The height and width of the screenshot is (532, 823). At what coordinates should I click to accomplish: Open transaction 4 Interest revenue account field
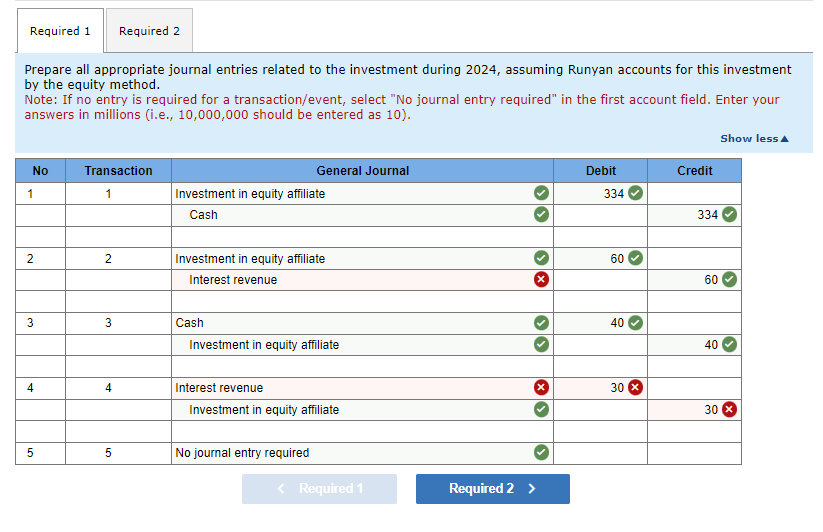(362, 388)
